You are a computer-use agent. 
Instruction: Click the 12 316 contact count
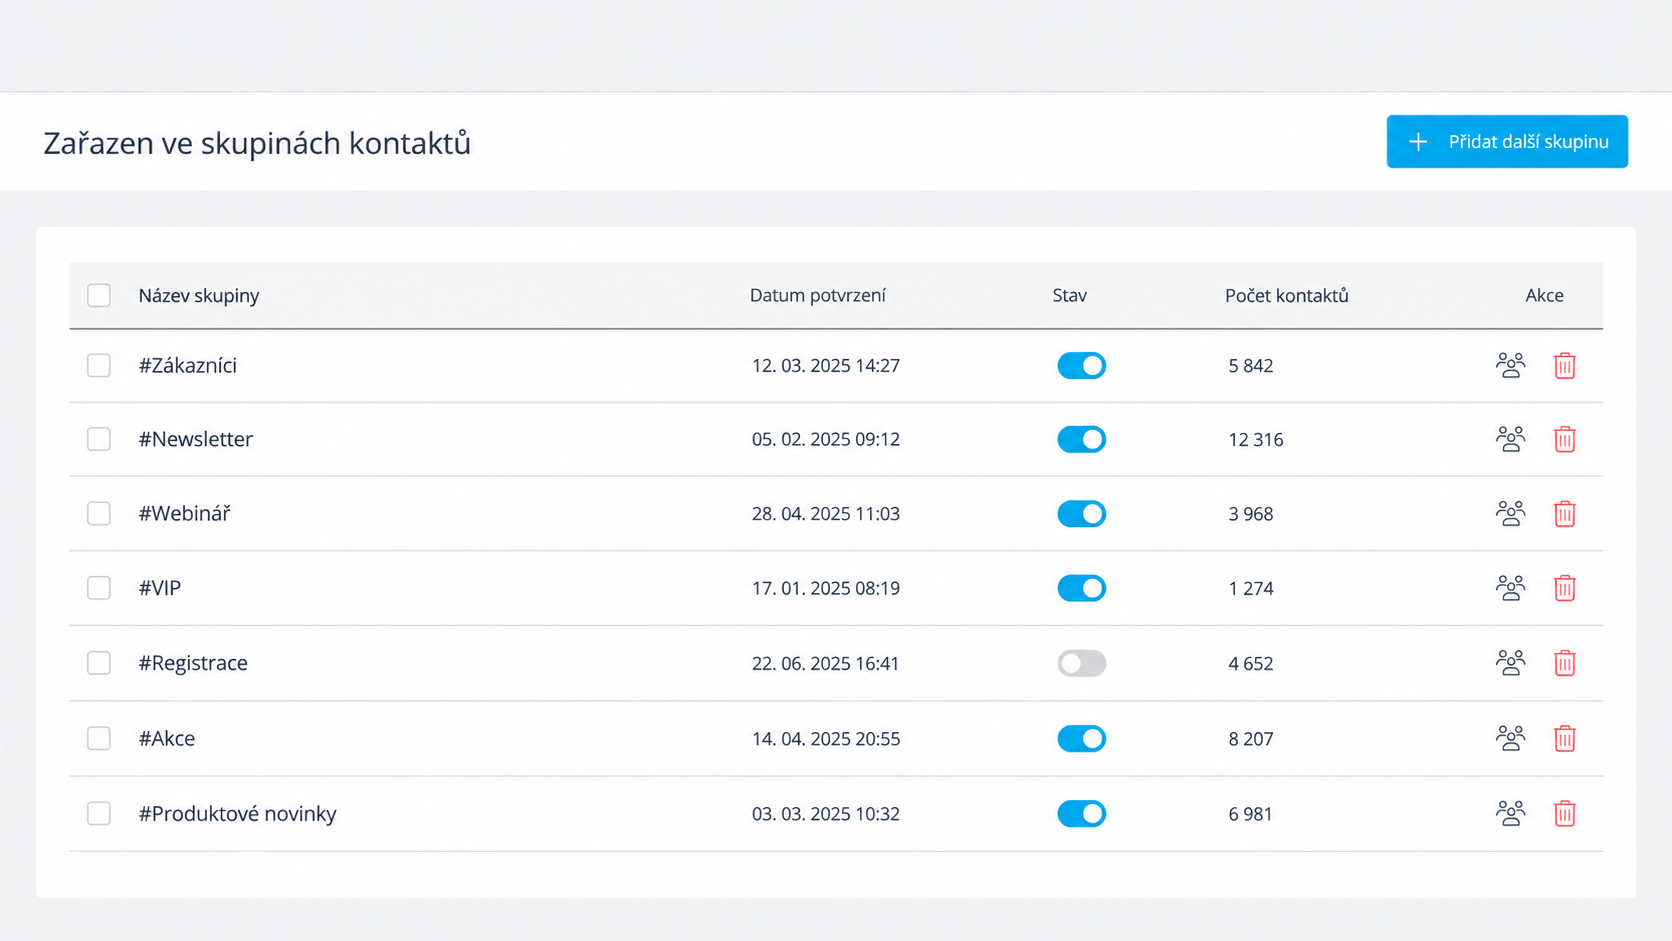click(1256, 439)
